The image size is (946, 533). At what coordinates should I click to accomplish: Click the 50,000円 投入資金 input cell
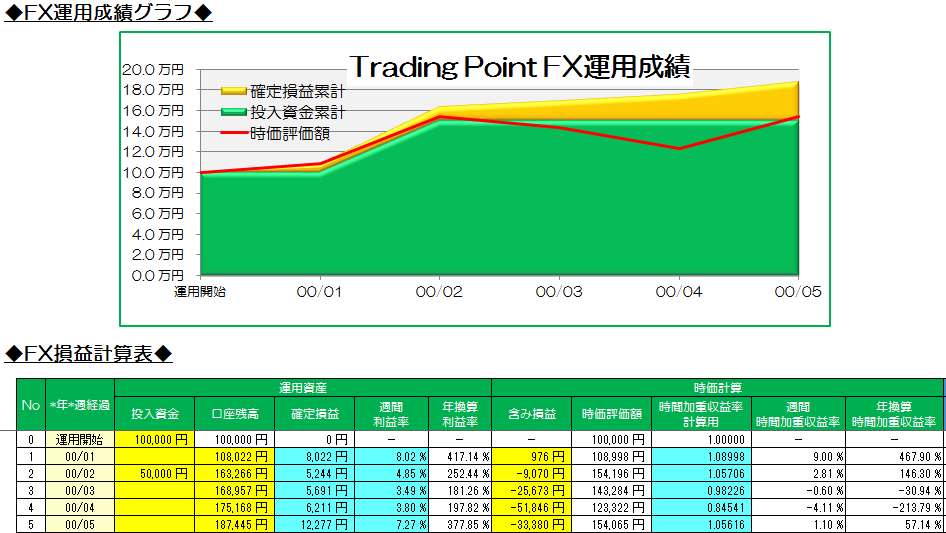[154, 473]
